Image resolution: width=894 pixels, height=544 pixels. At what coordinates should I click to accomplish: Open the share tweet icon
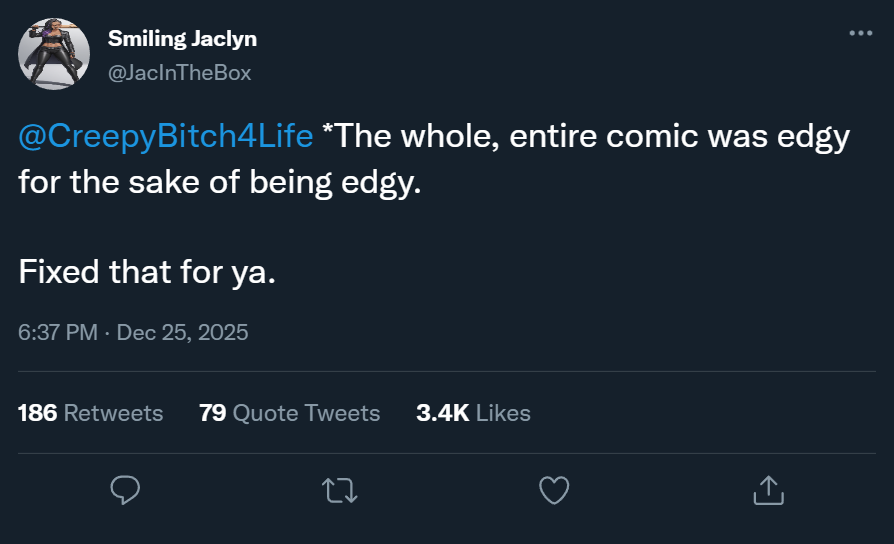pyautogui.click(x=767, y=489)
